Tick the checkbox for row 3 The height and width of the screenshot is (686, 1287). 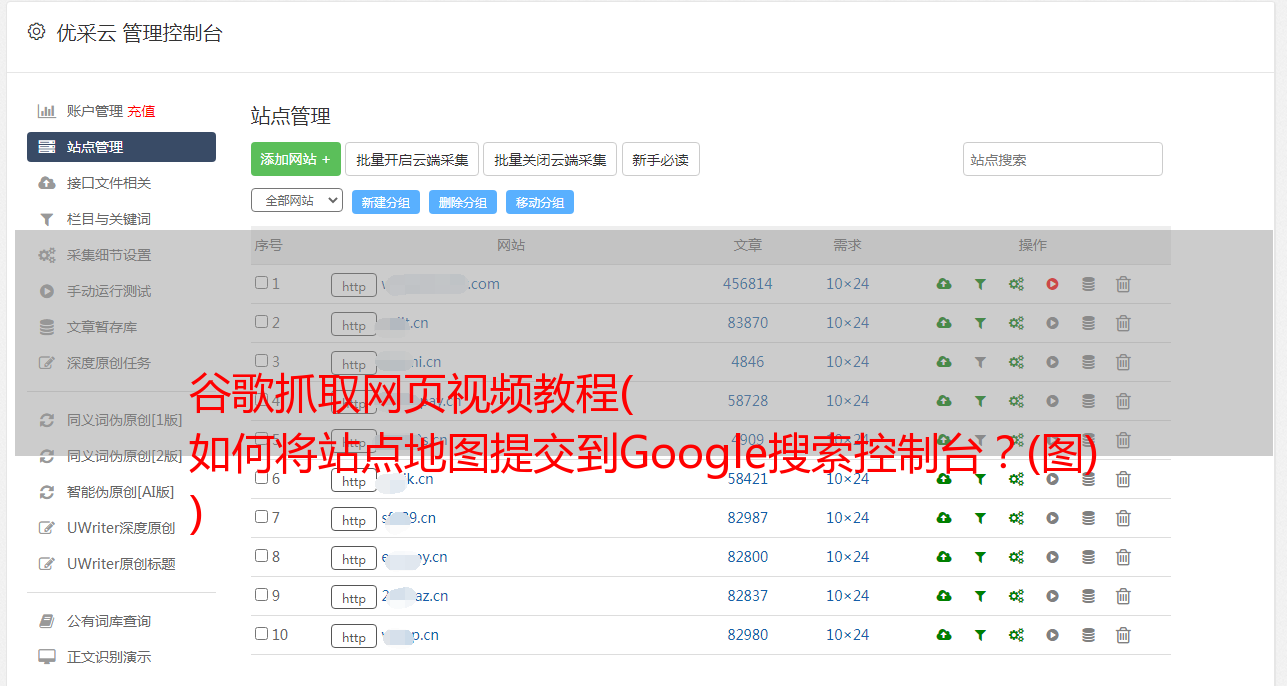pos(261,361)
